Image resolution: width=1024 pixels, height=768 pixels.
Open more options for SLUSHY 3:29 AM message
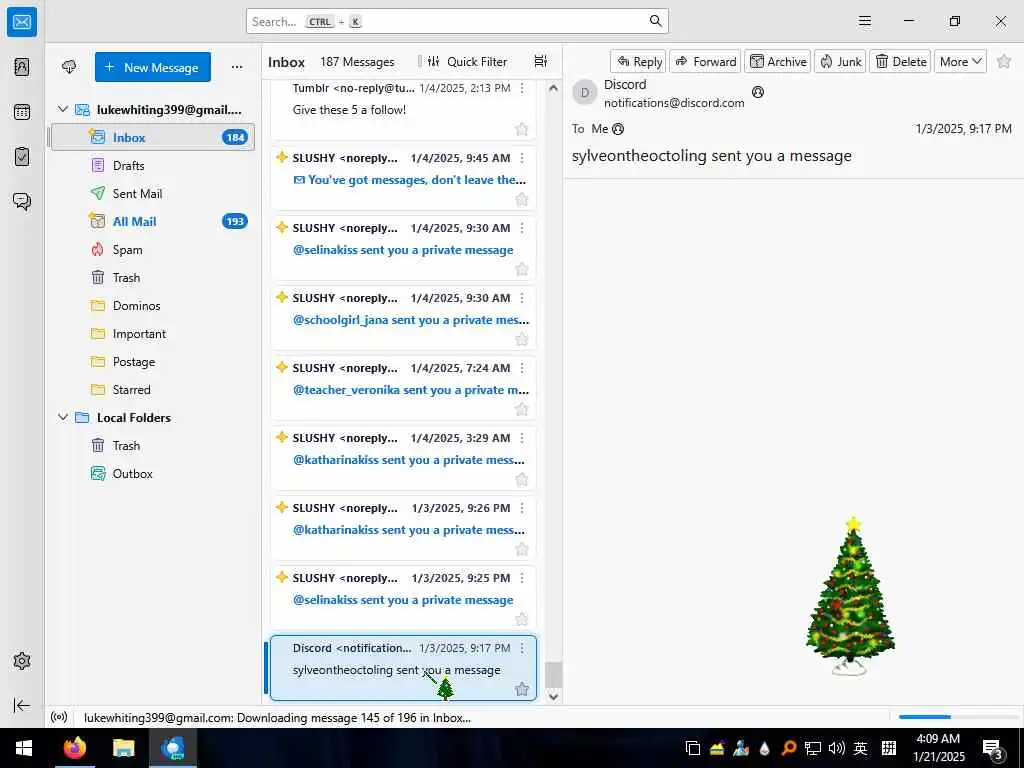coord(522,438)
